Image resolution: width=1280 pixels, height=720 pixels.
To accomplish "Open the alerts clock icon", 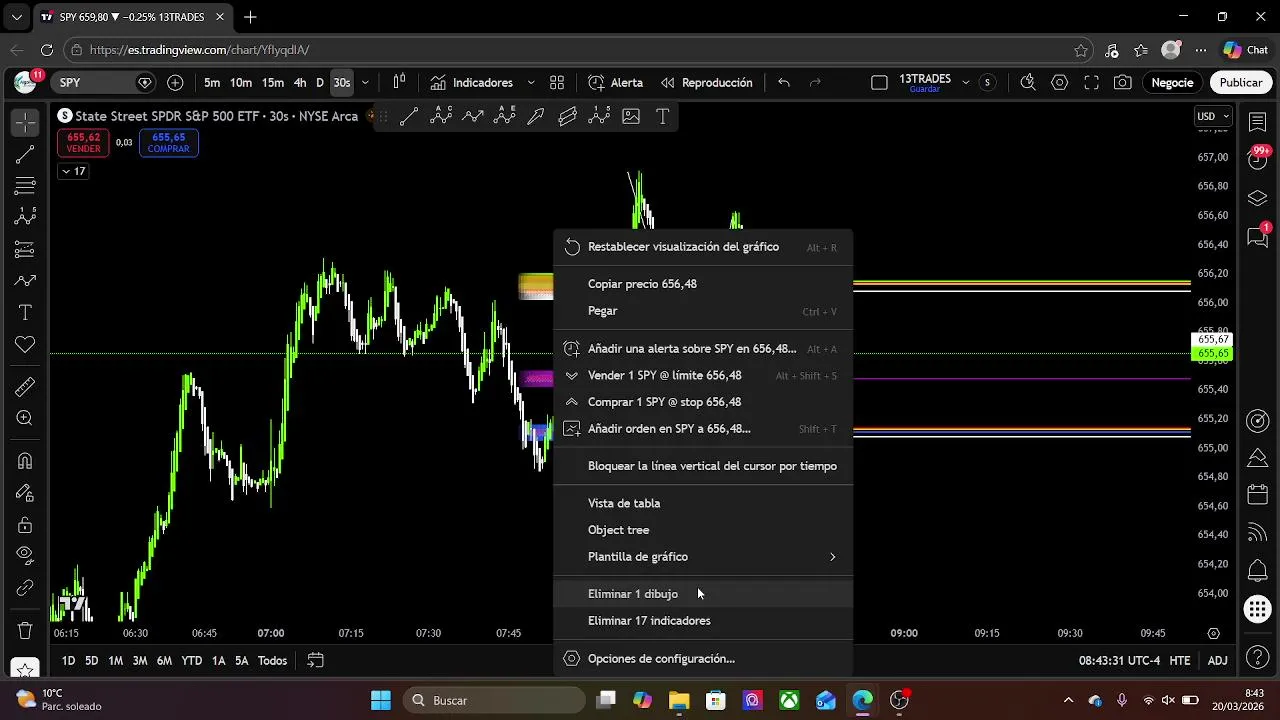I will tap(1257, 160).
